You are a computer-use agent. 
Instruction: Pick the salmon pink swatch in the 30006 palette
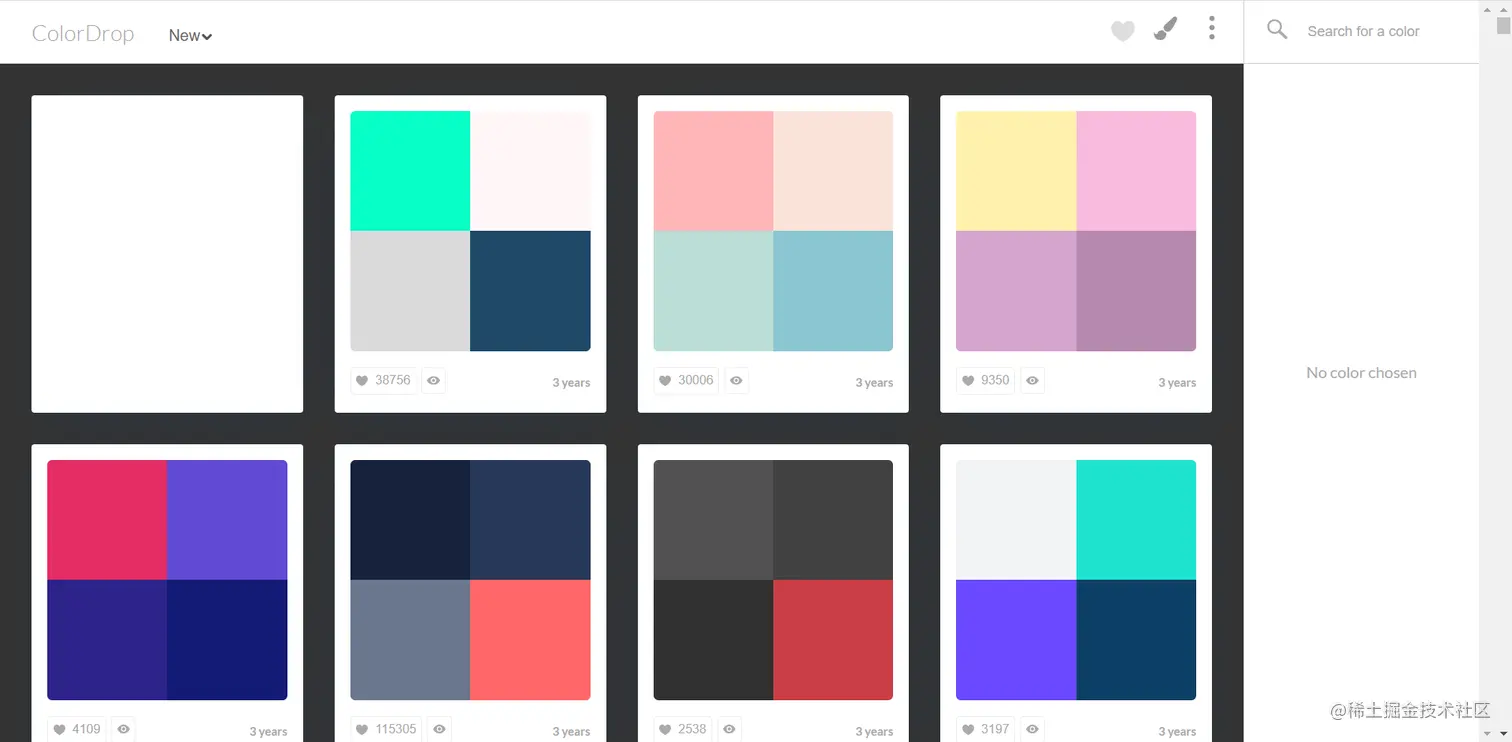[x=713, y=171]
